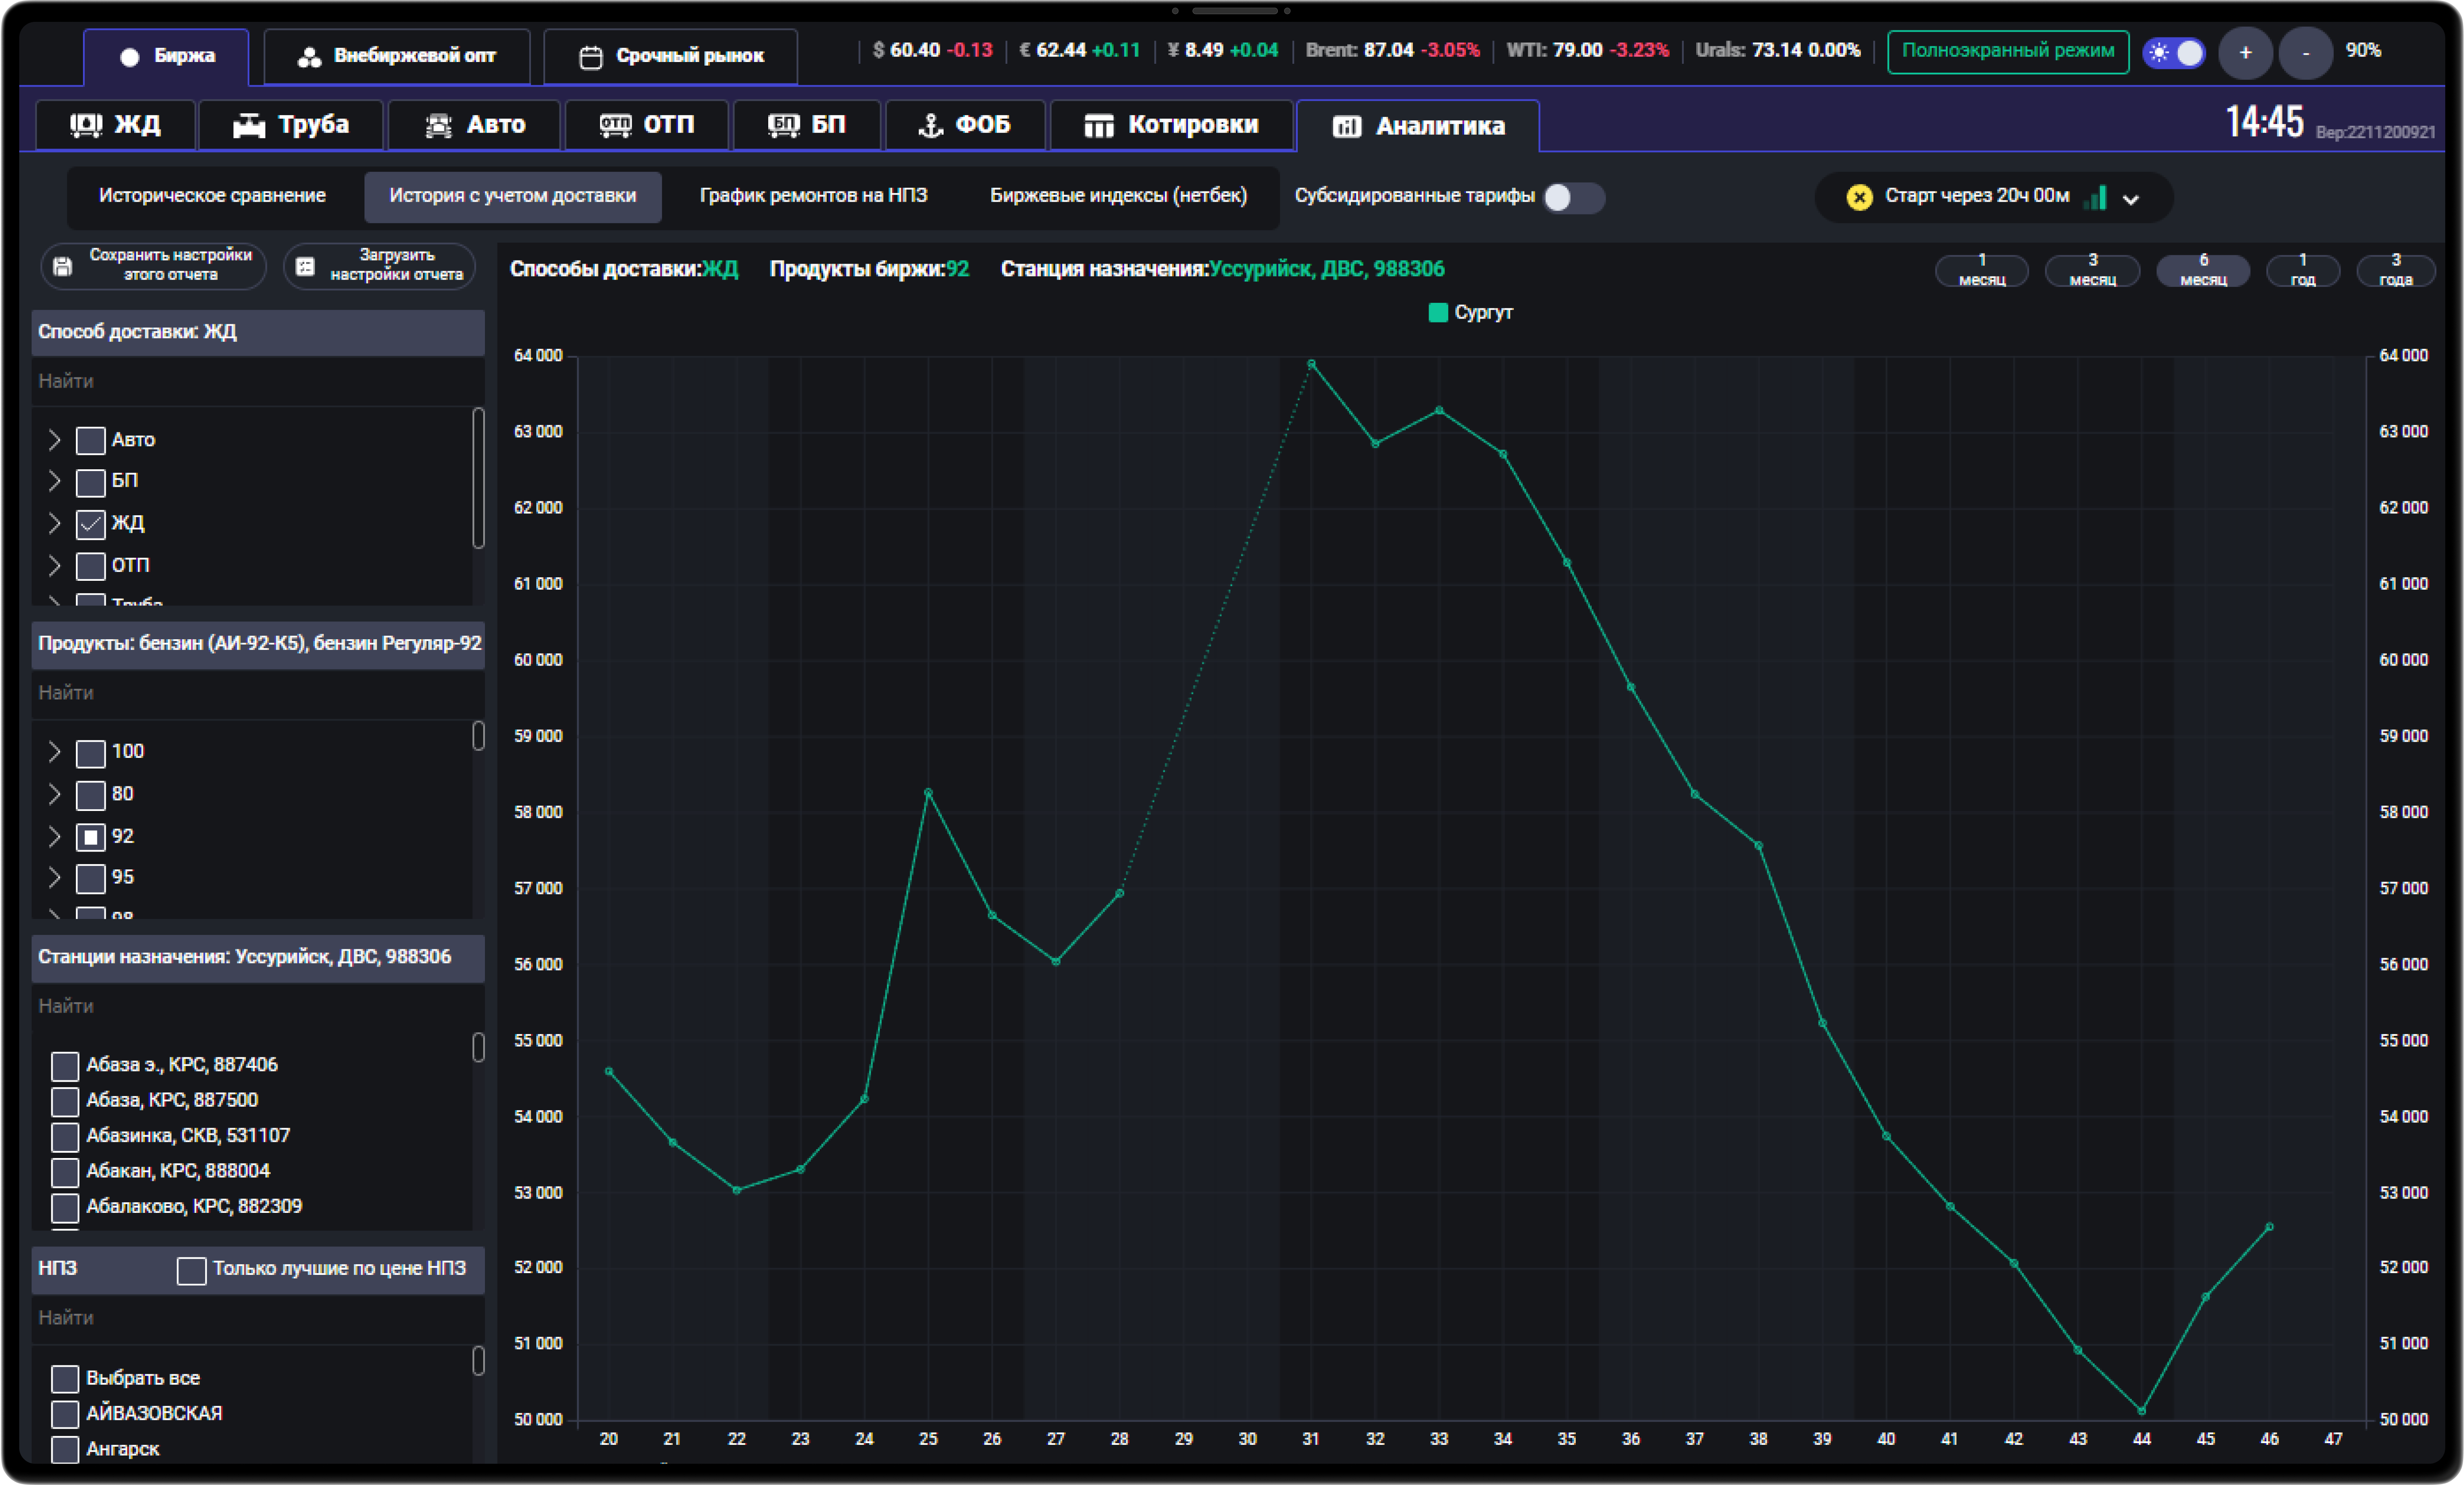The width and height of the screenshot is (2464, 1485).
Task: Click the products Найти search field
Action: click(x=258, y=693)
